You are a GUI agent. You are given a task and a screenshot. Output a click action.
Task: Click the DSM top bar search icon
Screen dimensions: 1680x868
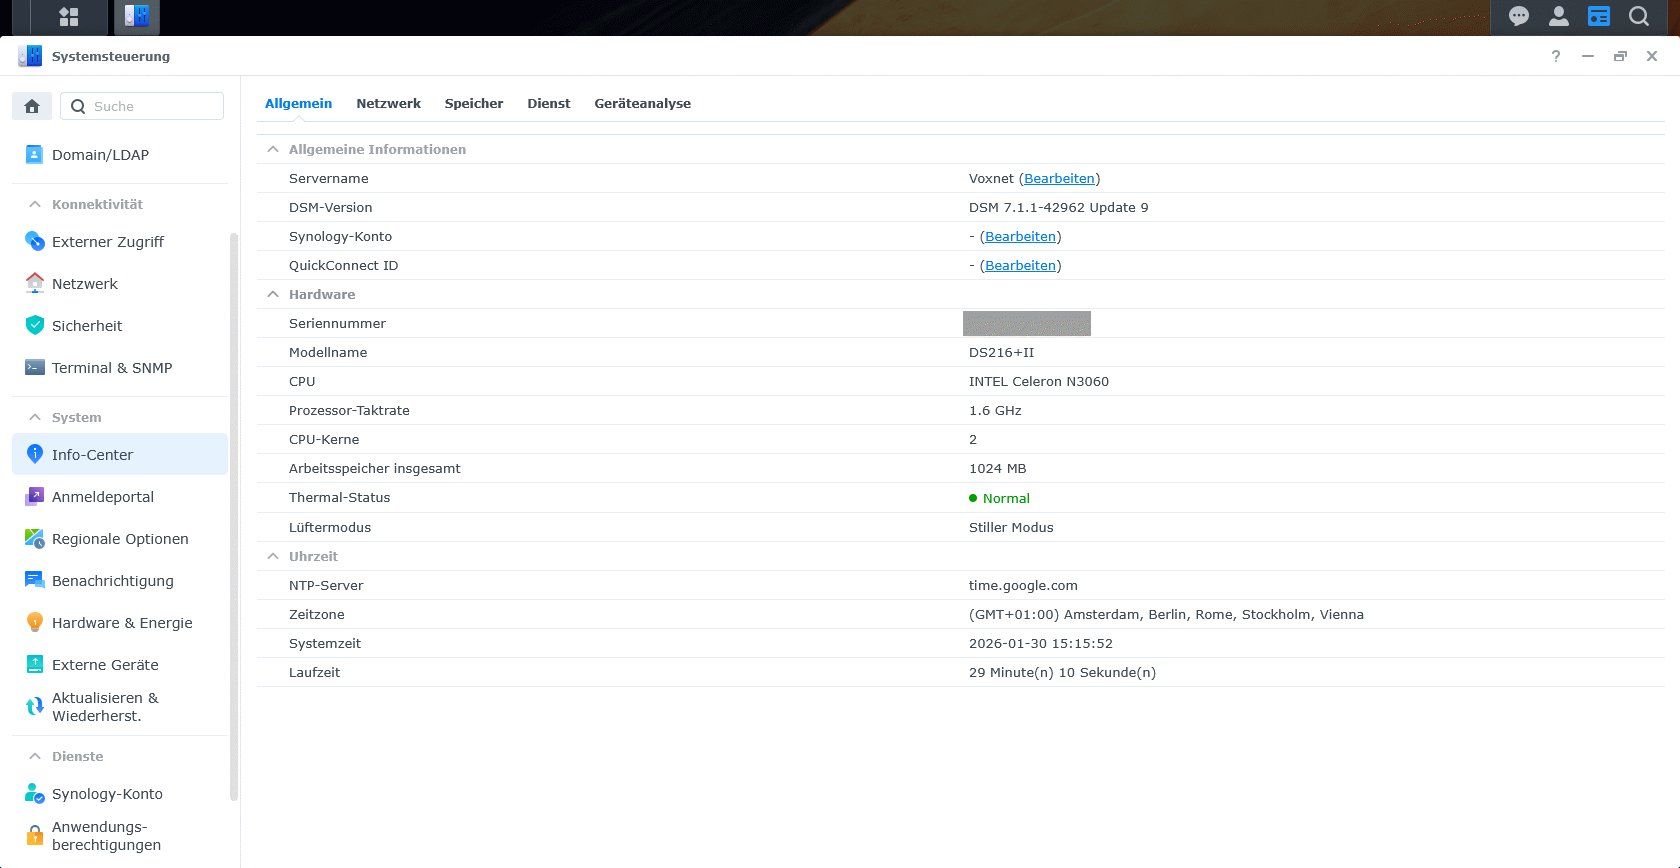[x=1639, y=17]
